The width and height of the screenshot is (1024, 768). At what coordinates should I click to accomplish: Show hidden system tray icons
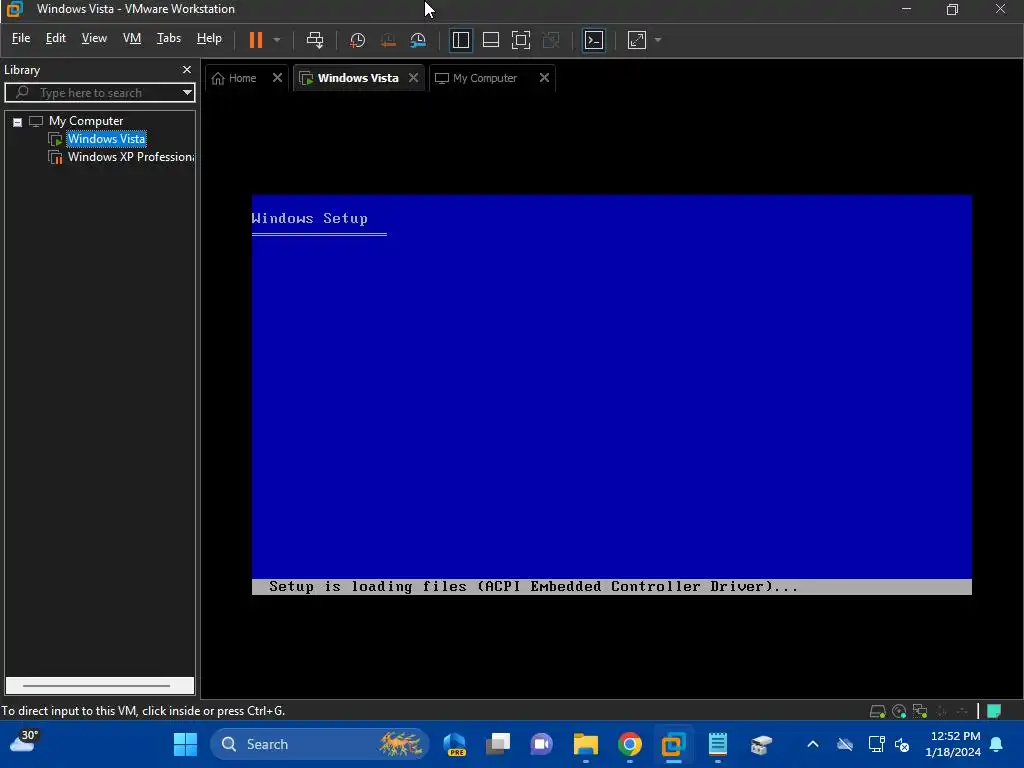point(812,744)
